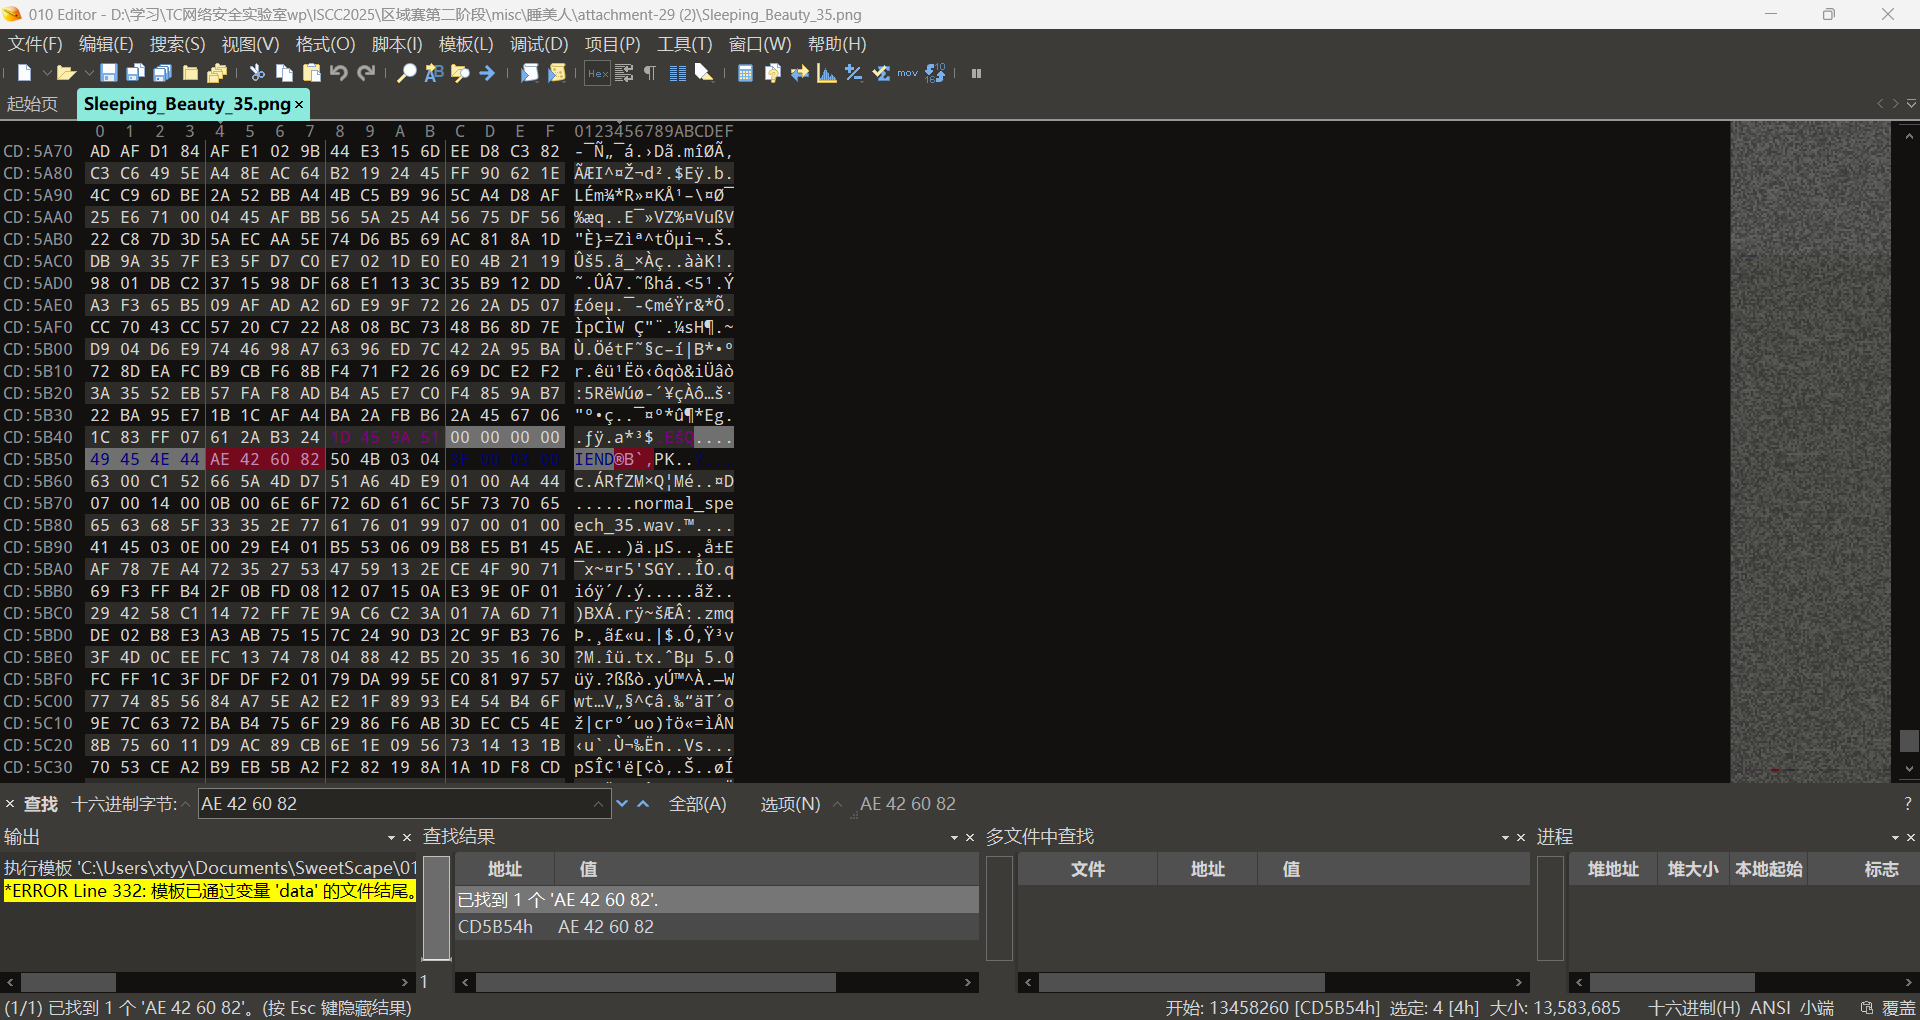Close the Sleeping_Beauty_35.png tab
The image size is (1920, 1020).
298,104
